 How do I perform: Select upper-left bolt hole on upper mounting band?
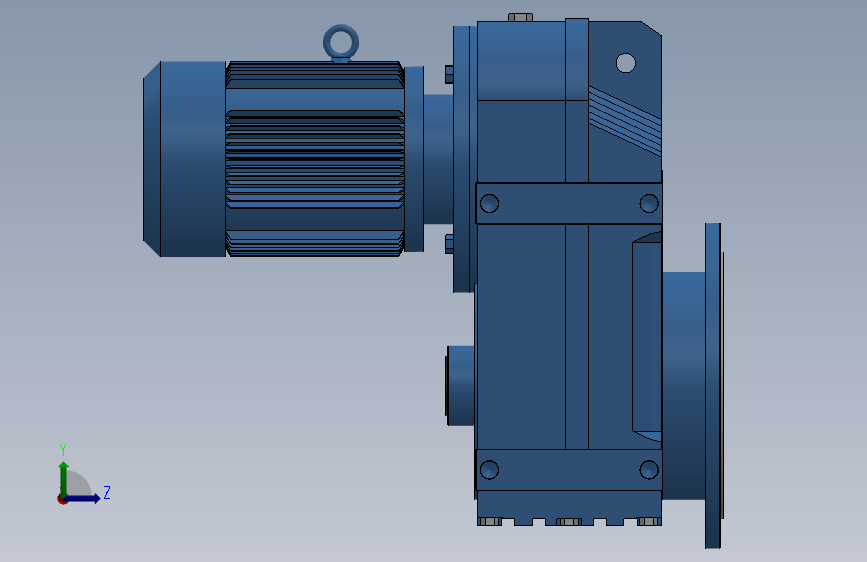(489, 204)
